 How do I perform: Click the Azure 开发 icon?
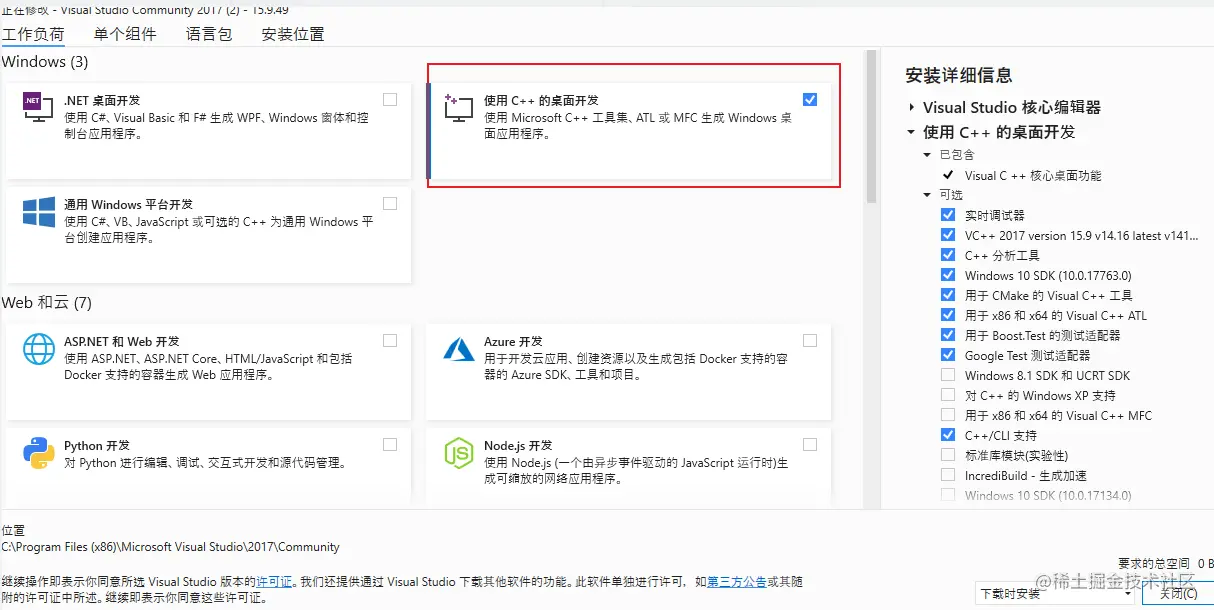(458, 349)
